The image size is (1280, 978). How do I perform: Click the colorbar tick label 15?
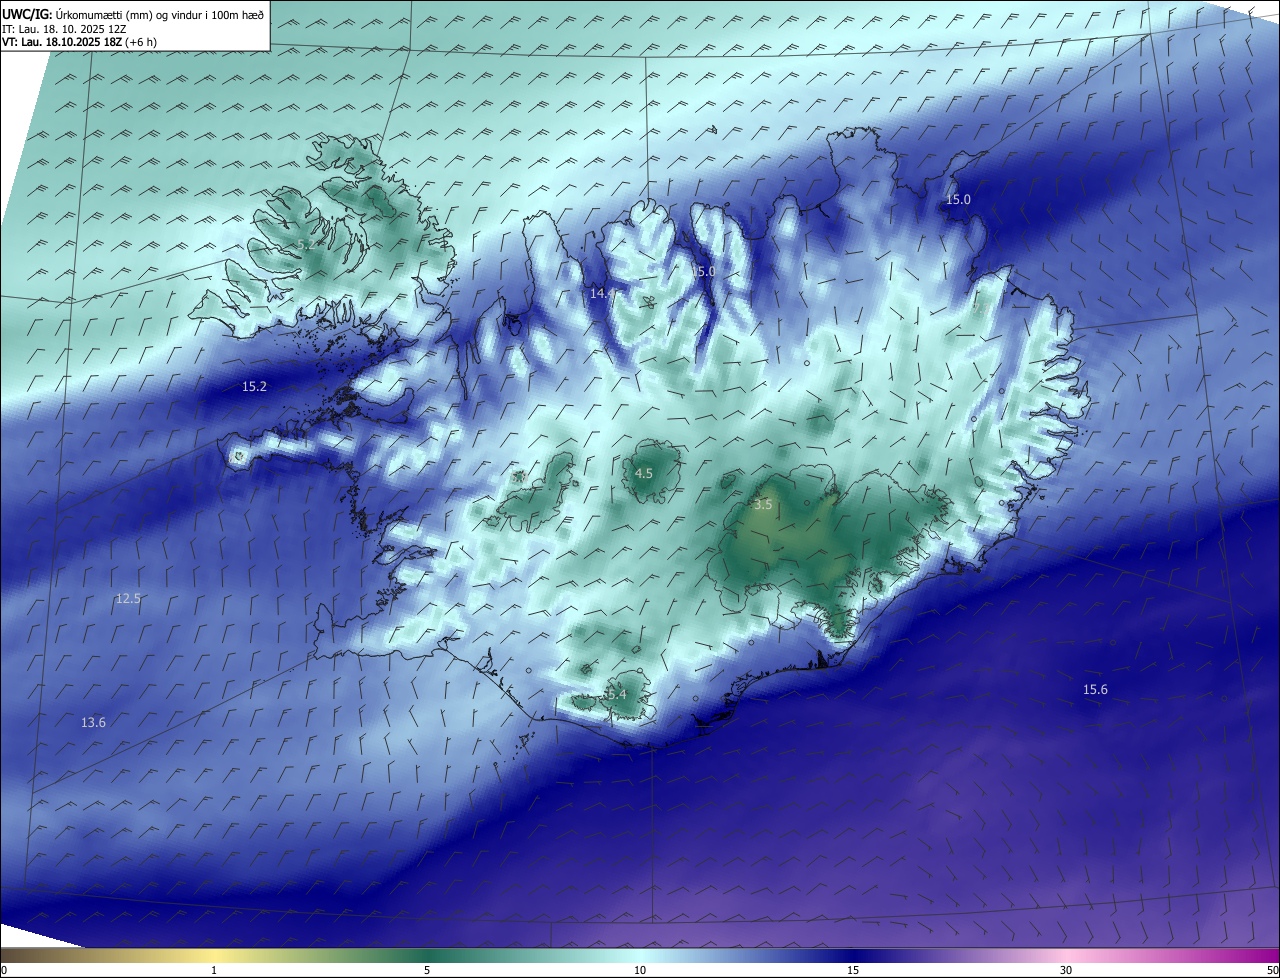tap(853, 970)
